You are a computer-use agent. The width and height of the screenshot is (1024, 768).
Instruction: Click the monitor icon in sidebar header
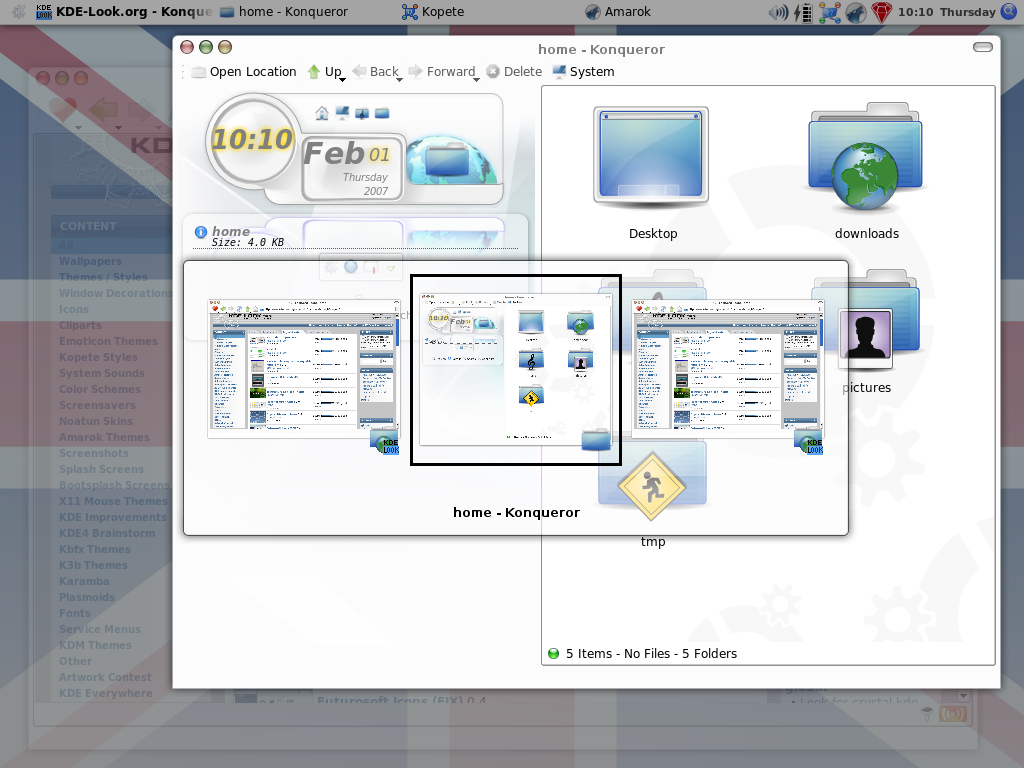342,113
